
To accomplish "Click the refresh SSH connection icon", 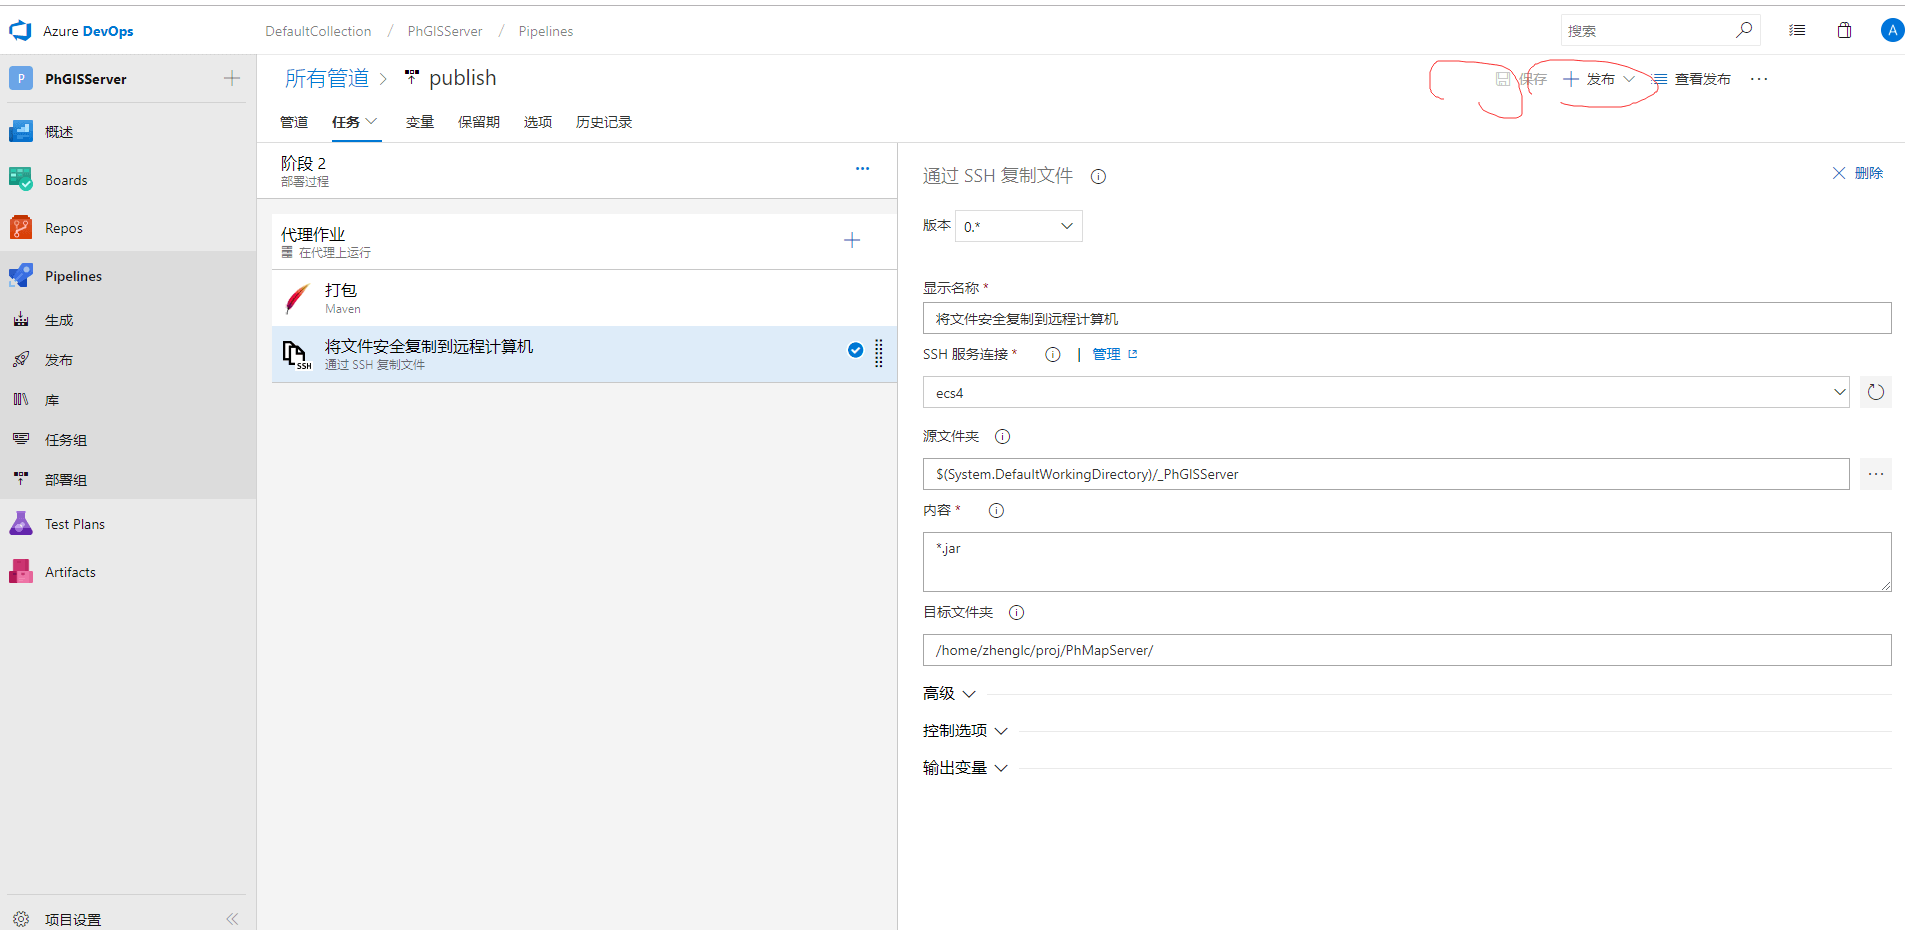I will tap(1875, 393).
